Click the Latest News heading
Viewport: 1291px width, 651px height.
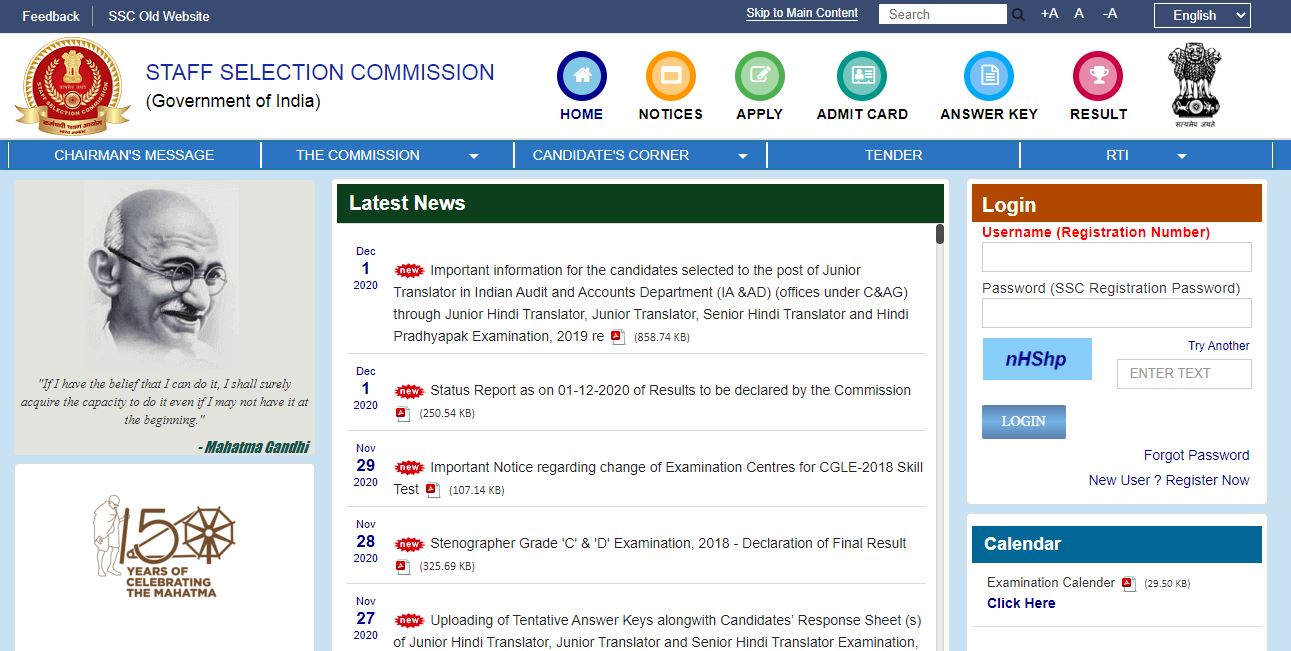(x=407, y=203)
